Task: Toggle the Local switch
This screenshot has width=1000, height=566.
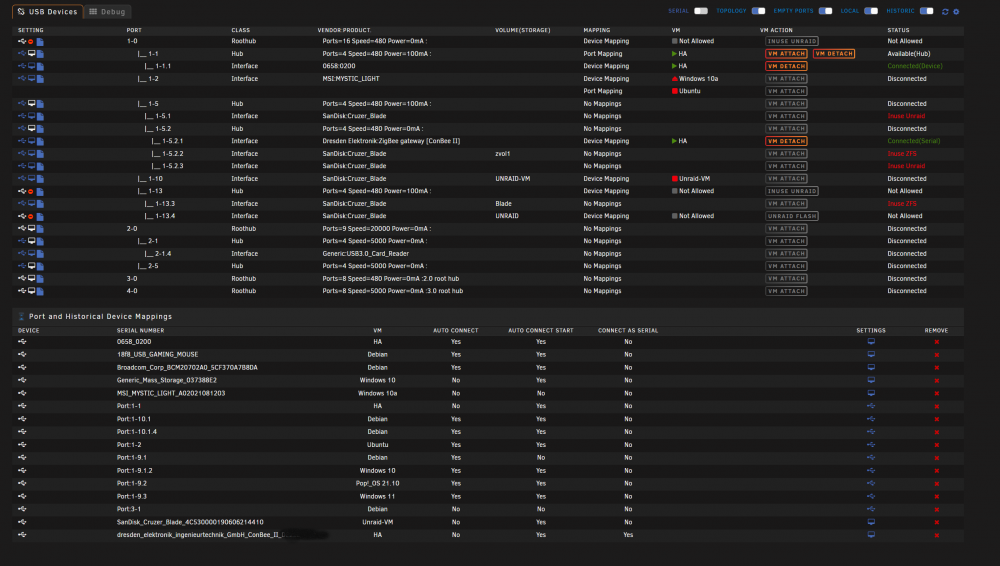Action: pos(871,11)
